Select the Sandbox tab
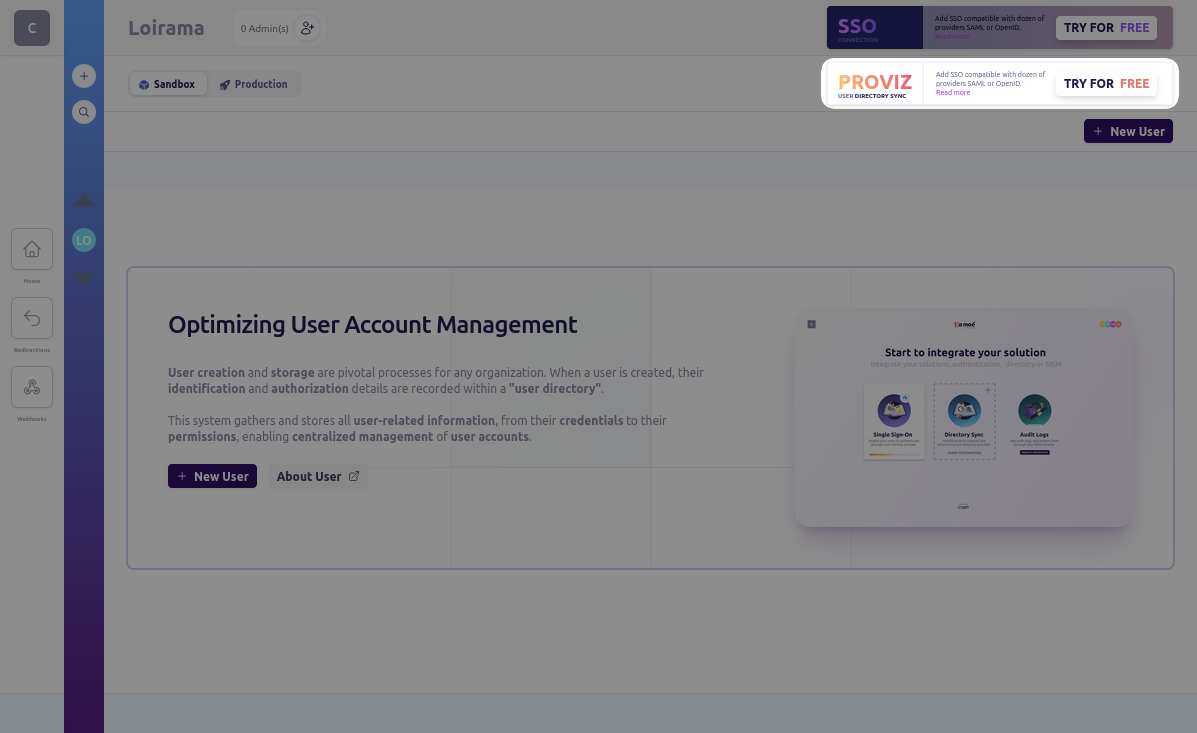 pyautogui.click(x=168, y=83)
